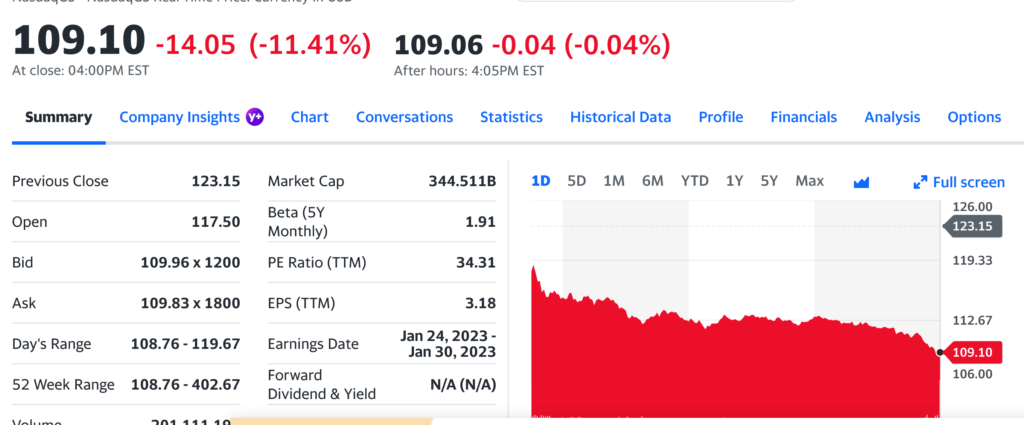Open the mountain chart type icon
The width and height of the screenshot is (1024, 425).
[862, 182]
